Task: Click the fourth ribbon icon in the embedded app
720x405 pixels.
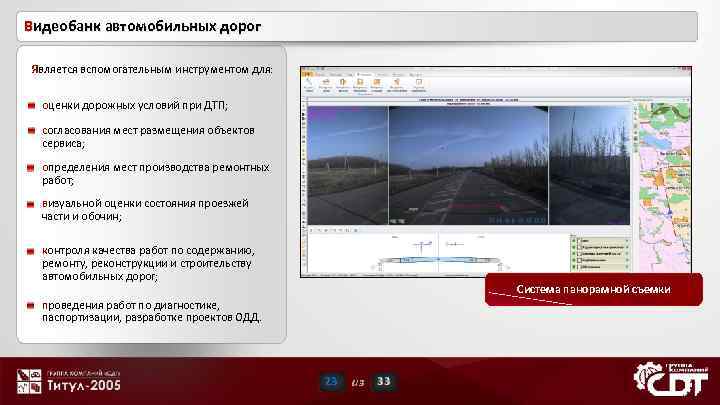Action: pyautogui.click(x=360, y=84)
